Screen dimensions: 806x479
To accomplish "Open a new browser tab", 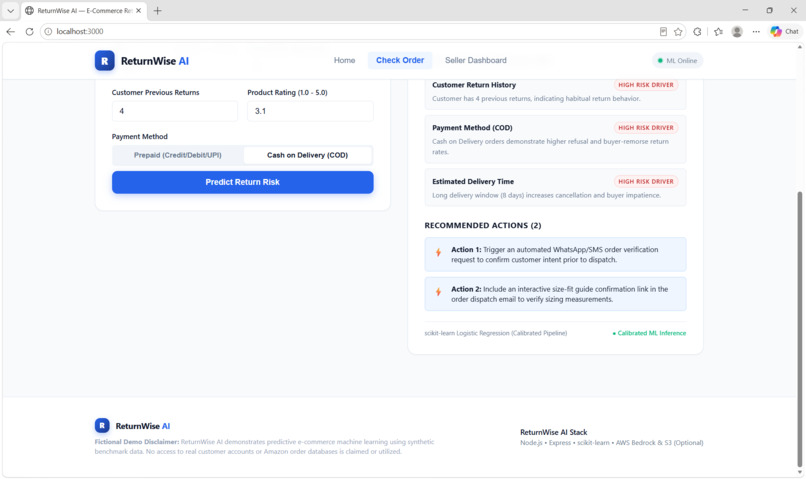I will (x=157, y=10).
